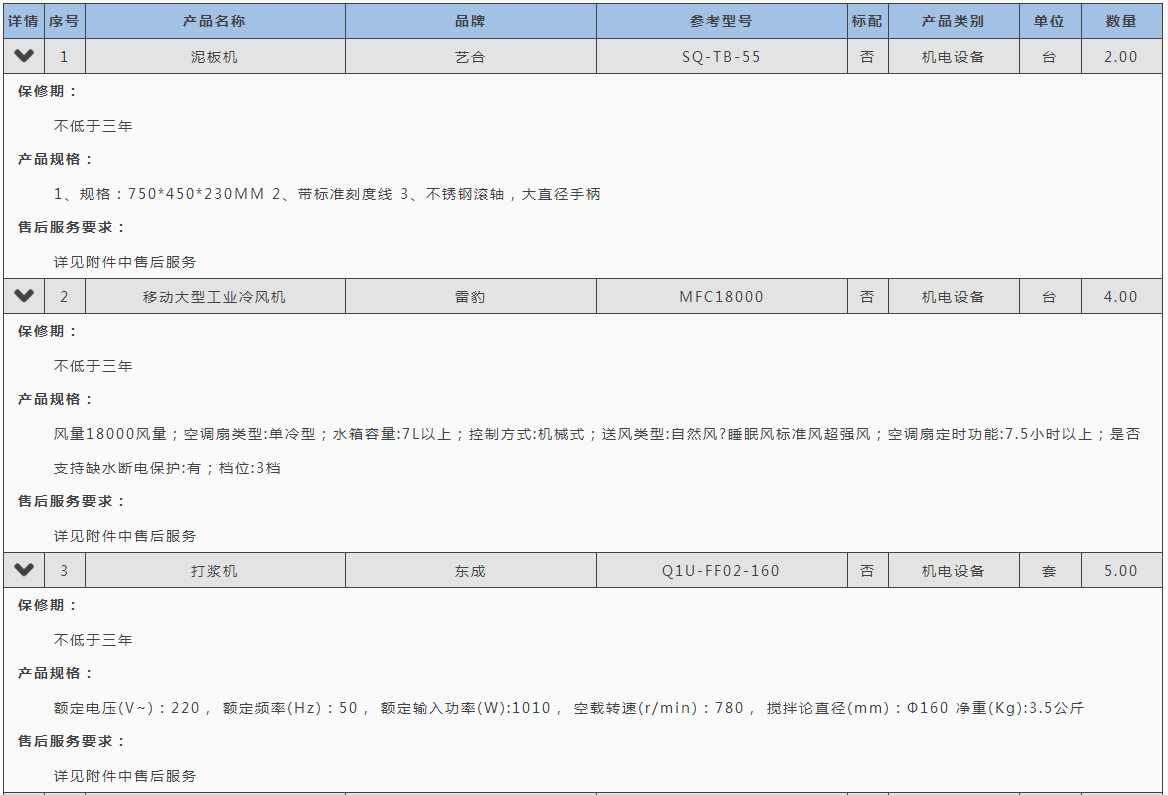
Task: Click the model number SQ-TB-55
Action: [721, 57]
